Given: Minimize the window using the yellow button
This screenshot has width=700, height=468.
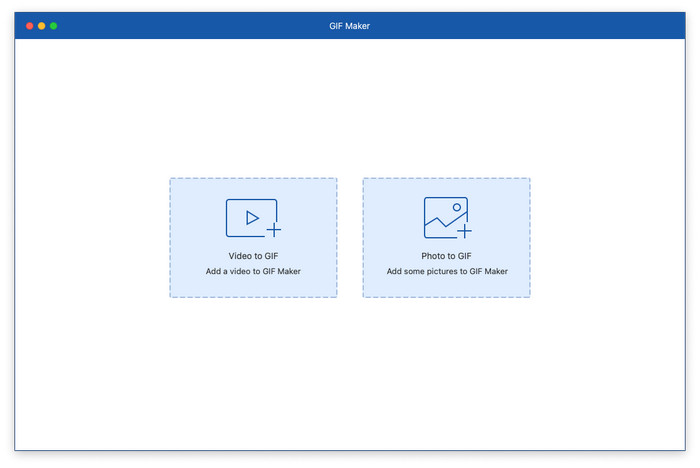Looking at the screenshot, I should tap(42, 25).
